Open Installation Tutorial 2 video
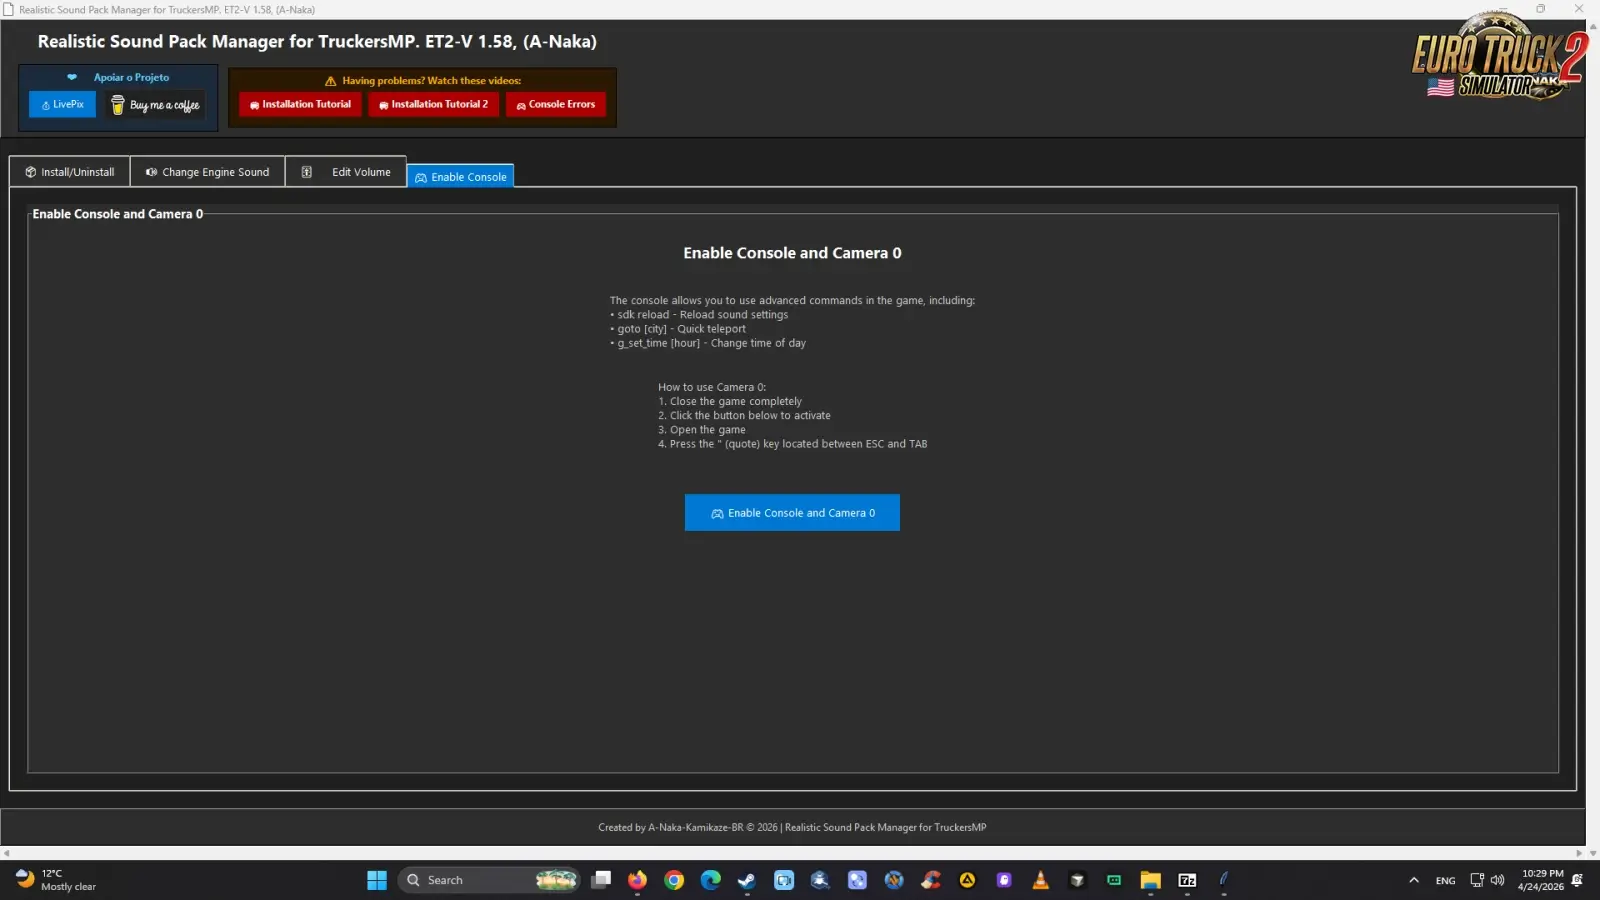The height and width of the screenshot is (900, 1600). 433,104
